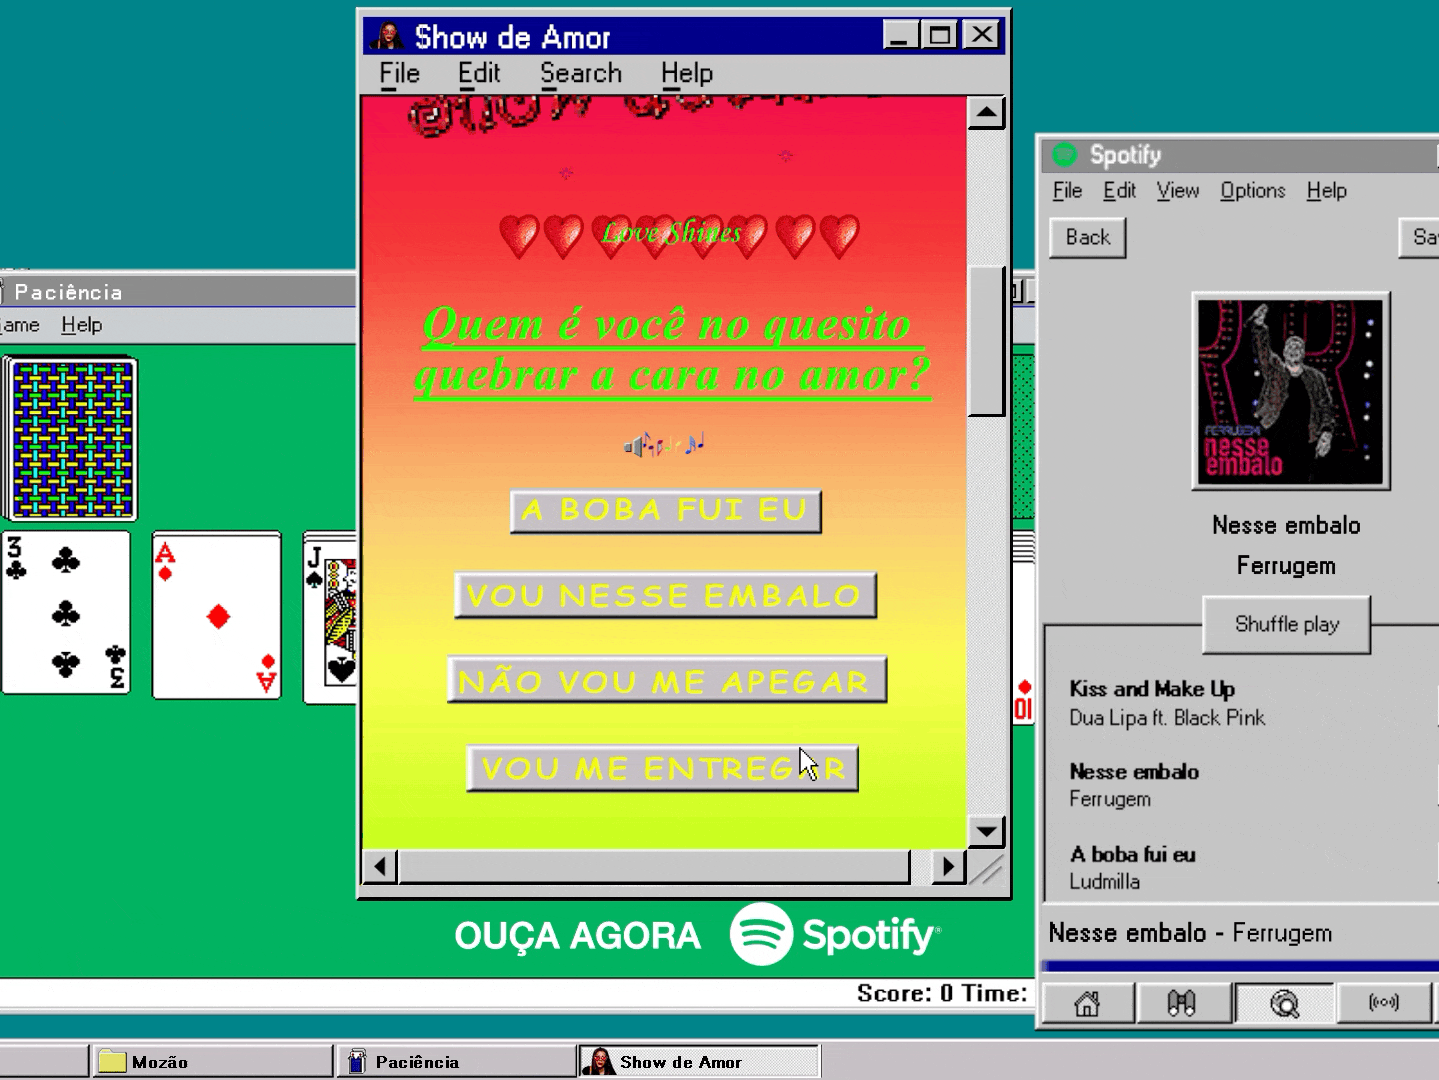Click the Back button in Spotify

(1088, 237)
